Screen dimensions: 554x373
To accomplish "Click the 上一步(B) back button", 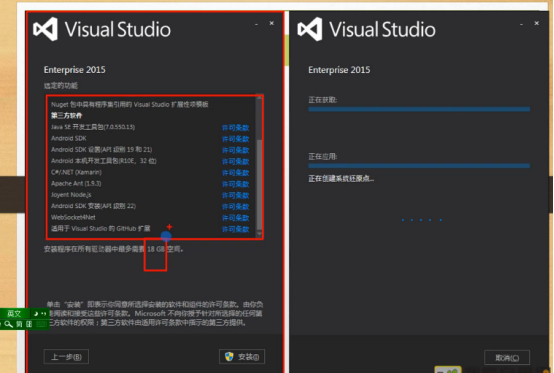I will pyautogui.click(x=66, y=357).
